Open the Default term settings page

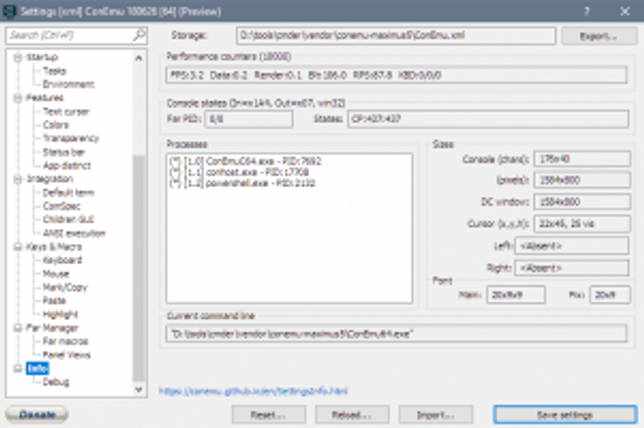pyautogui.click(x=68, y=193)
